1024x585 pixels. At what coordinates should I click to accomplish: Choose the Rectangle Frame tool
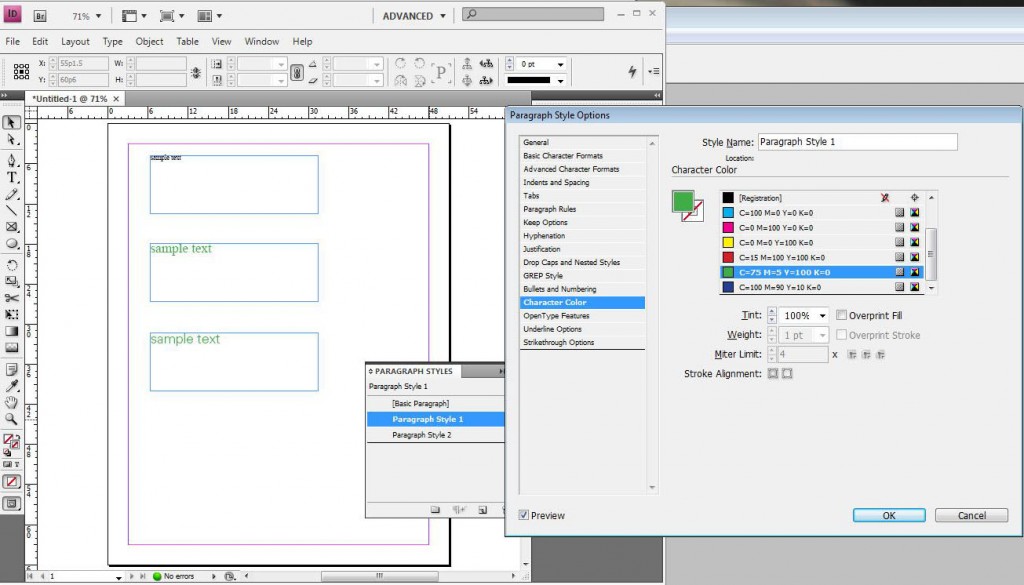(11, 227)
